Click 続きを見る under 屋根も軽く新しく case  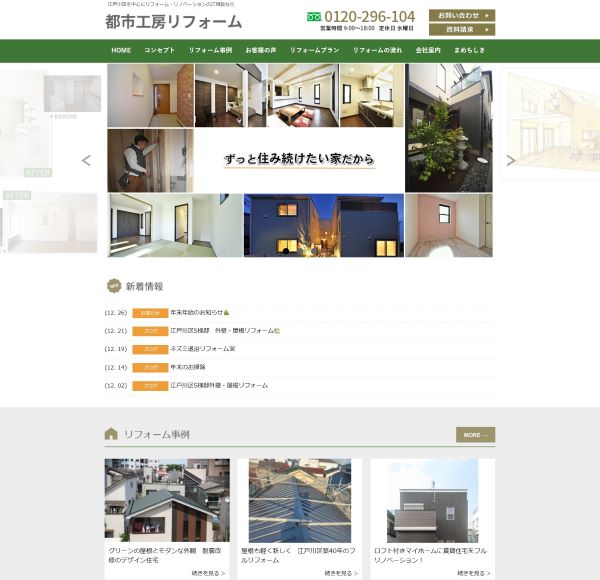(341, 573)
